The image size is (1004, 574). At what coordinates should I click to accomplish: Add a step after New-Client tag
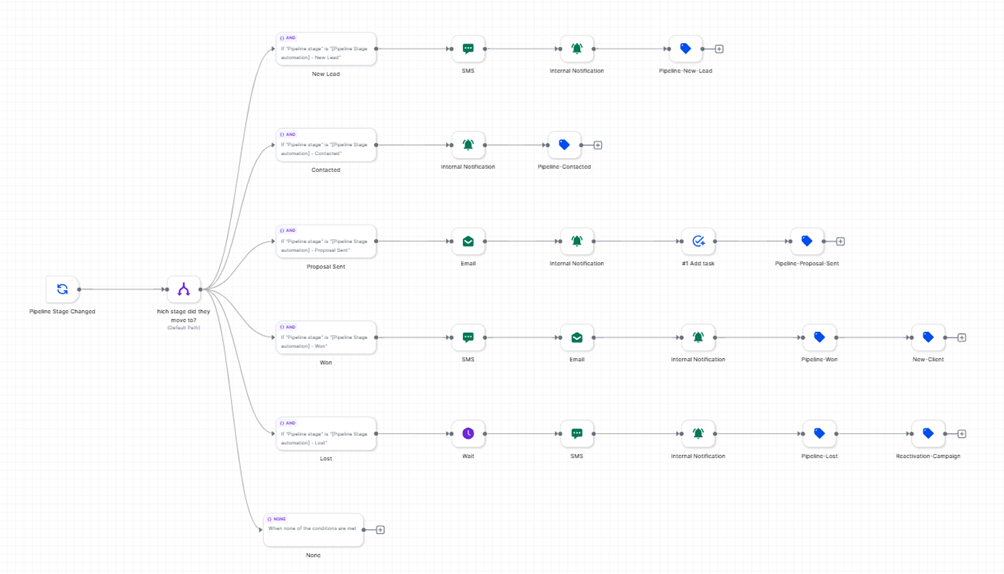pyautogui.click(x=962, y=338)
